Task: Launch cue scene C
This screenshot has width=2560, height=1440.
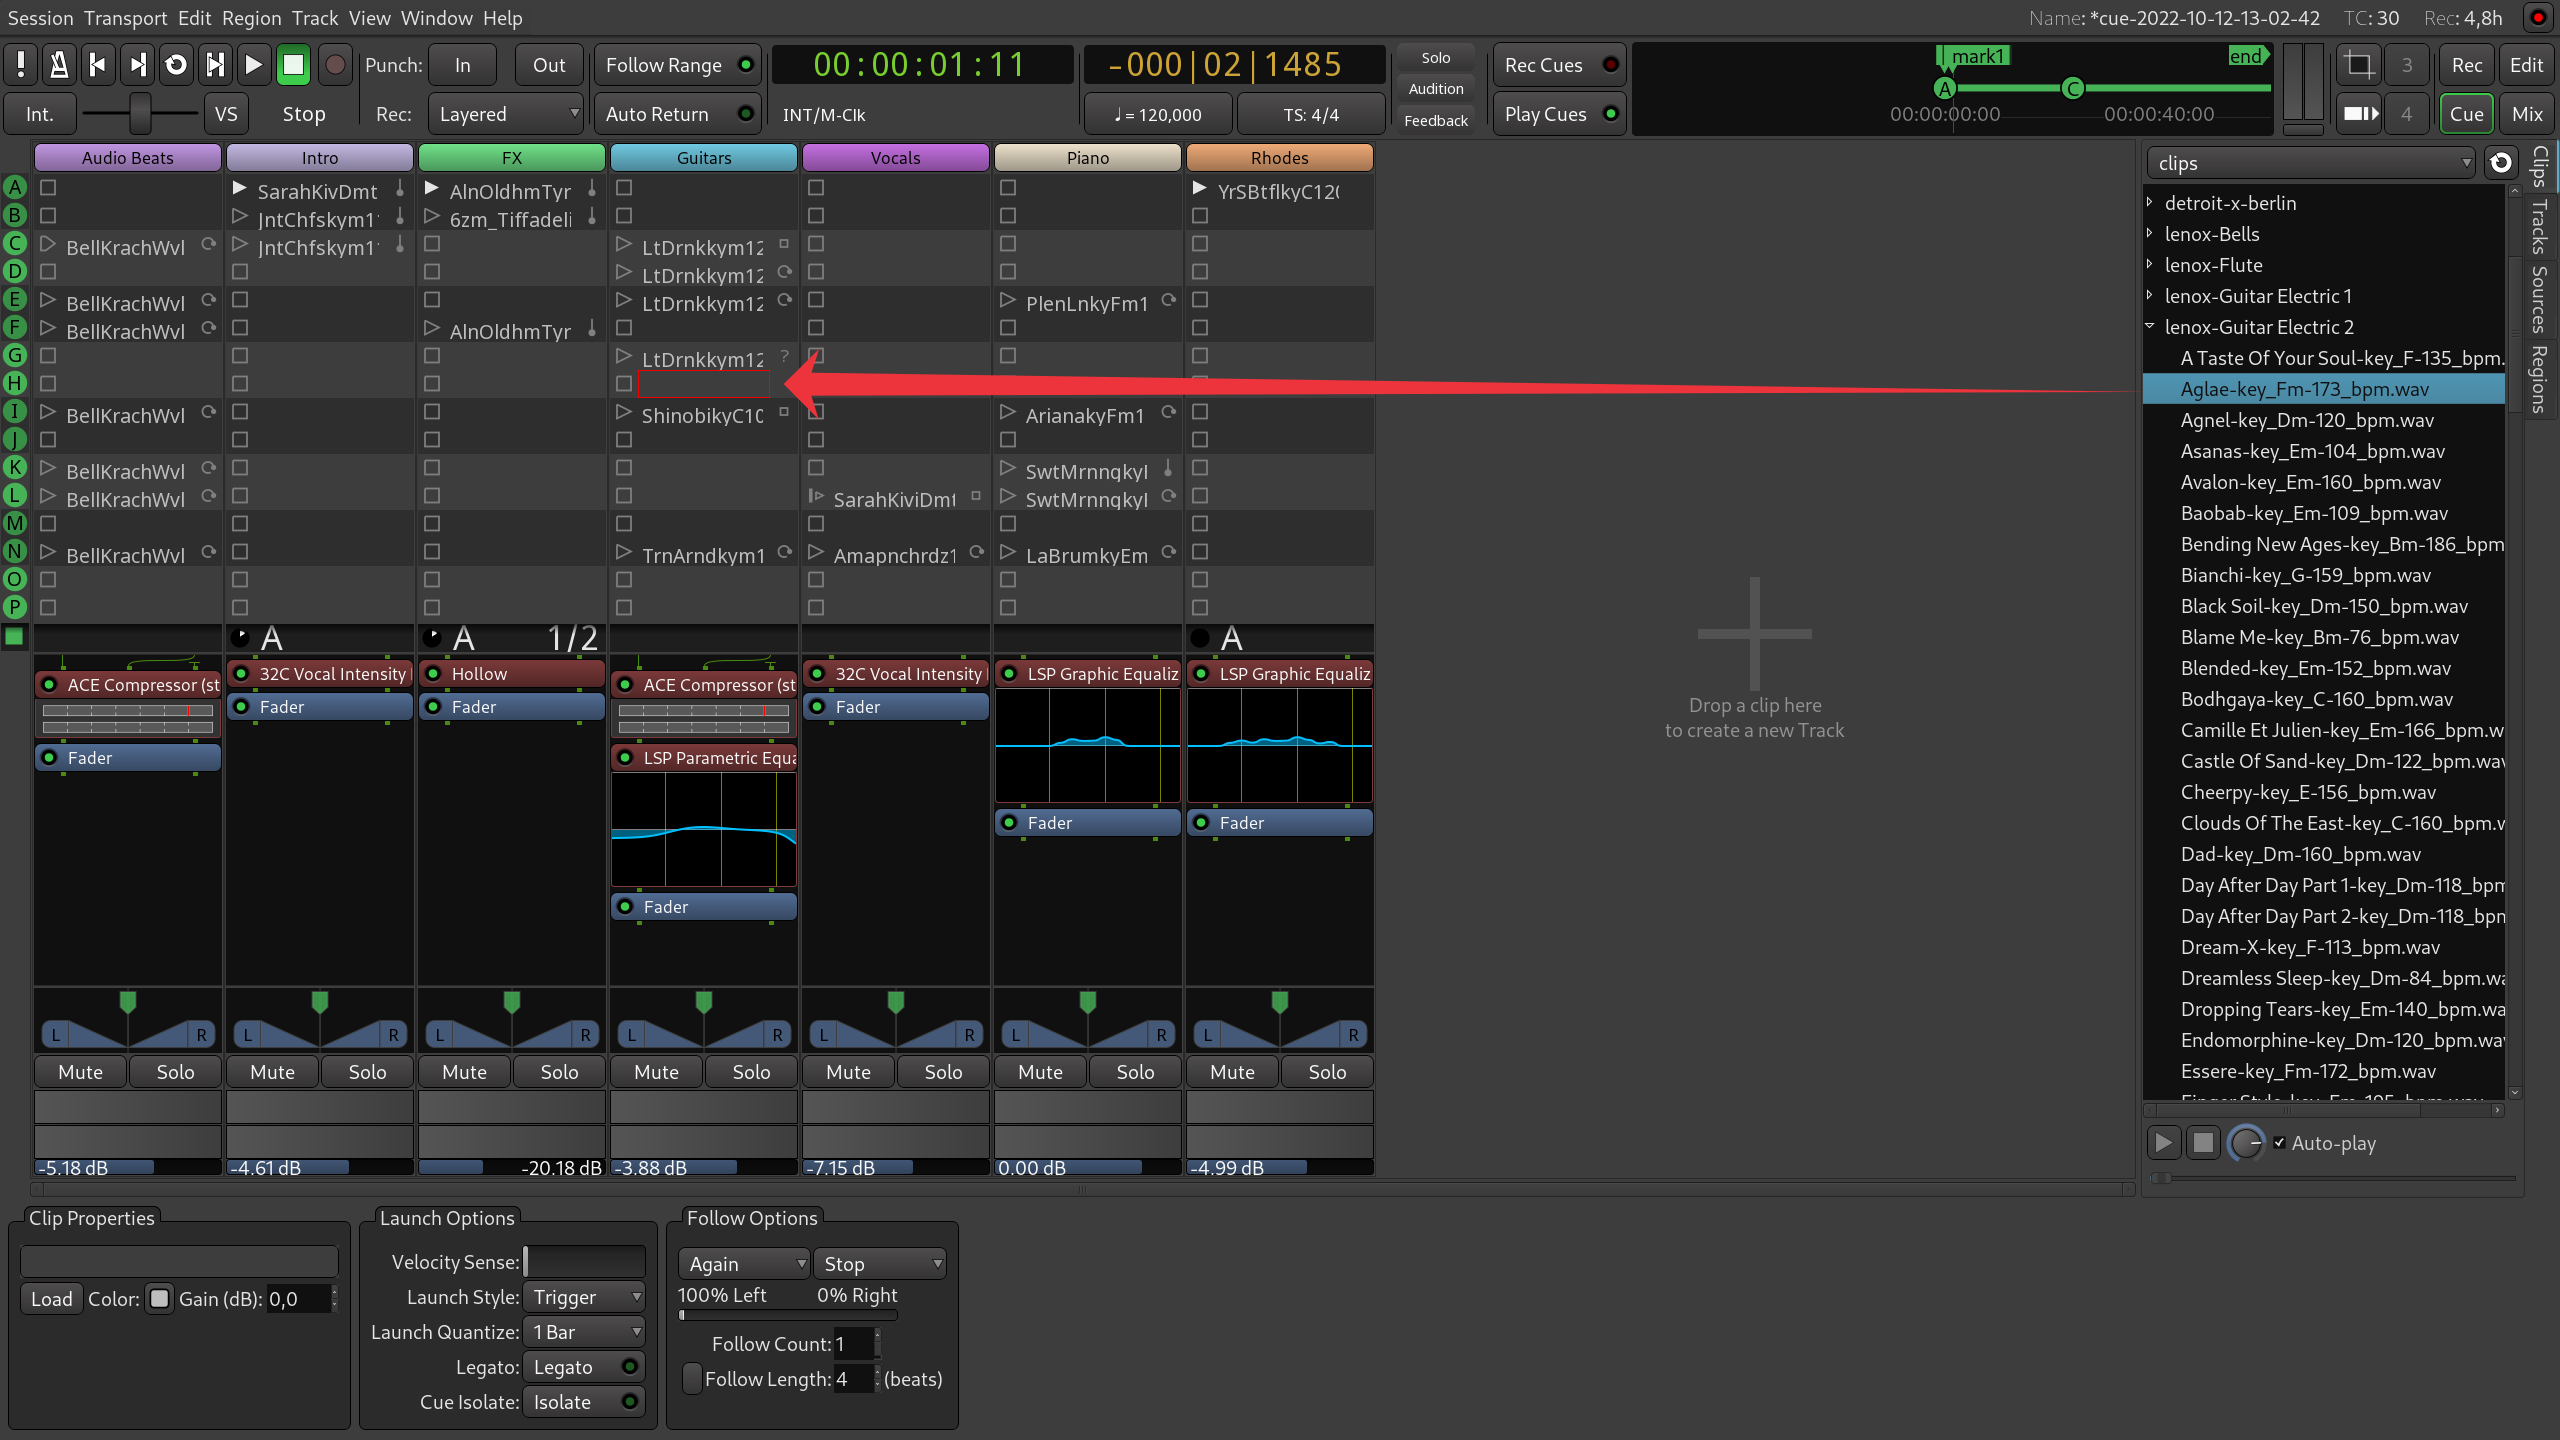Action: click(x=15, y=243)
